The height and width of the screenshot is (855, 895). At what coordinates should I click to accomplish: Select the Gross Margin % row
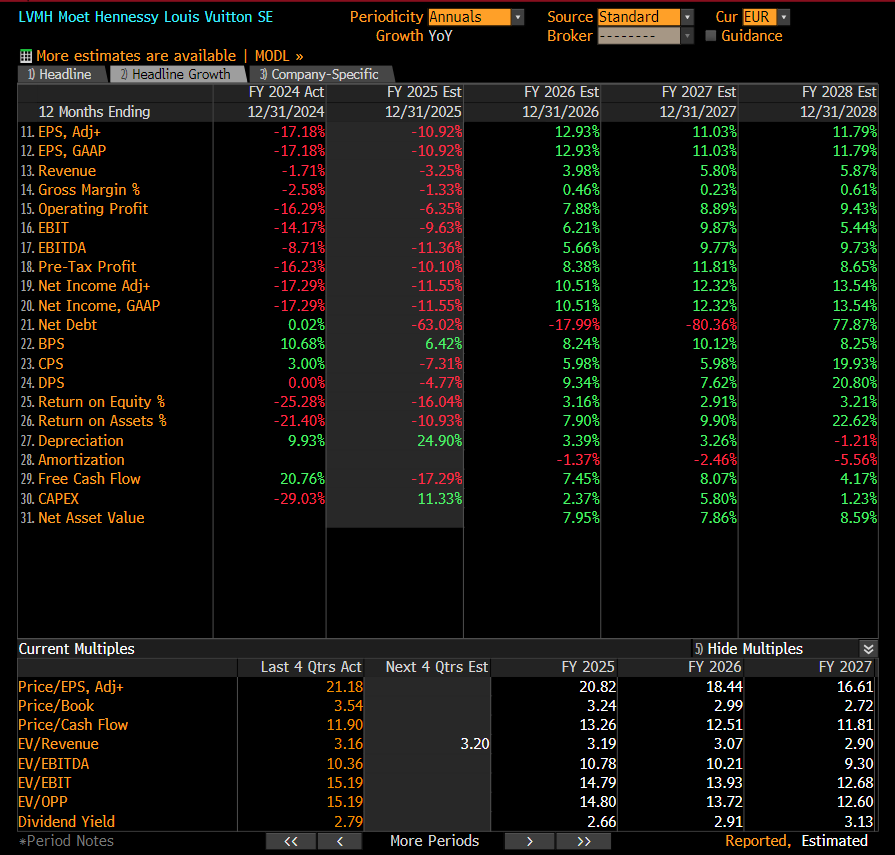pos(88,190)
